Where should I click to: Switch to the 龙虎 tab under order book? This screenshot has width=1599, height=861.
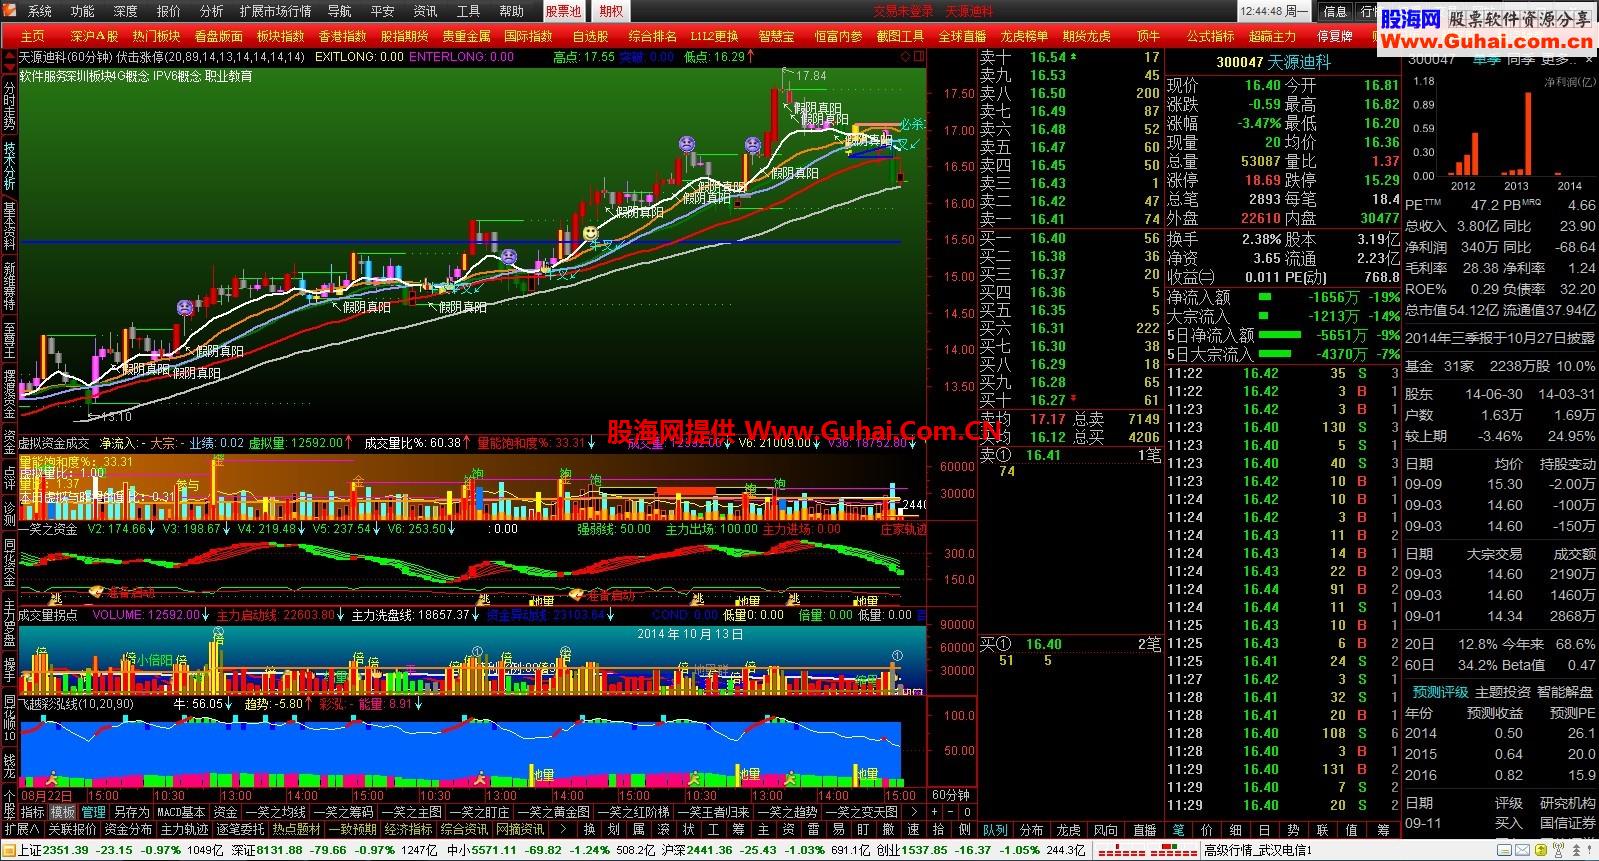tap(1069, 830)
